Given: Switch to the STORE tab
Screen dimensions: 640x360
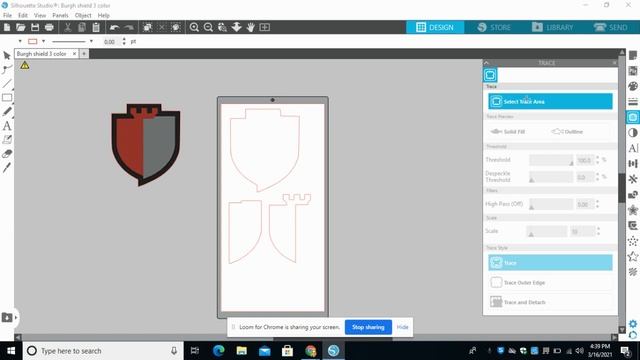Looking at the screenshot, I should 494,27.
